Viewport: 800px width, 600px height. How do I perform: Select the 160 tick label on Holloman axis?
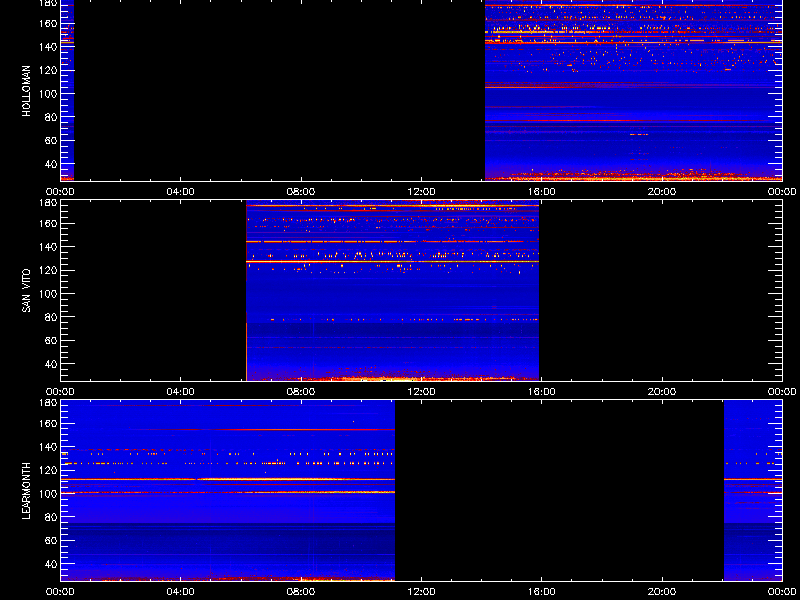click(49, 23)
